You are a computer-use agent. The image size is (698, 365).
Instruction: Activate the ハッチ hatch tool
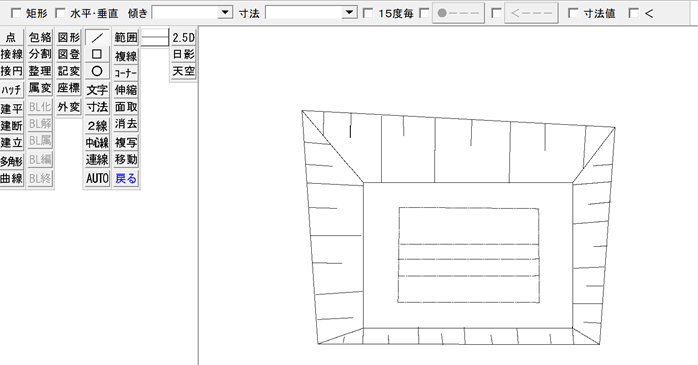click(x=11, y=90)
